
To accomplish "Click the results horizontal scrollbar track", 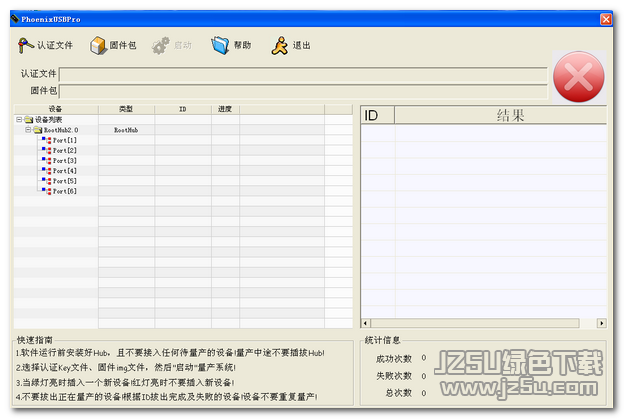I will coord(484,323).
